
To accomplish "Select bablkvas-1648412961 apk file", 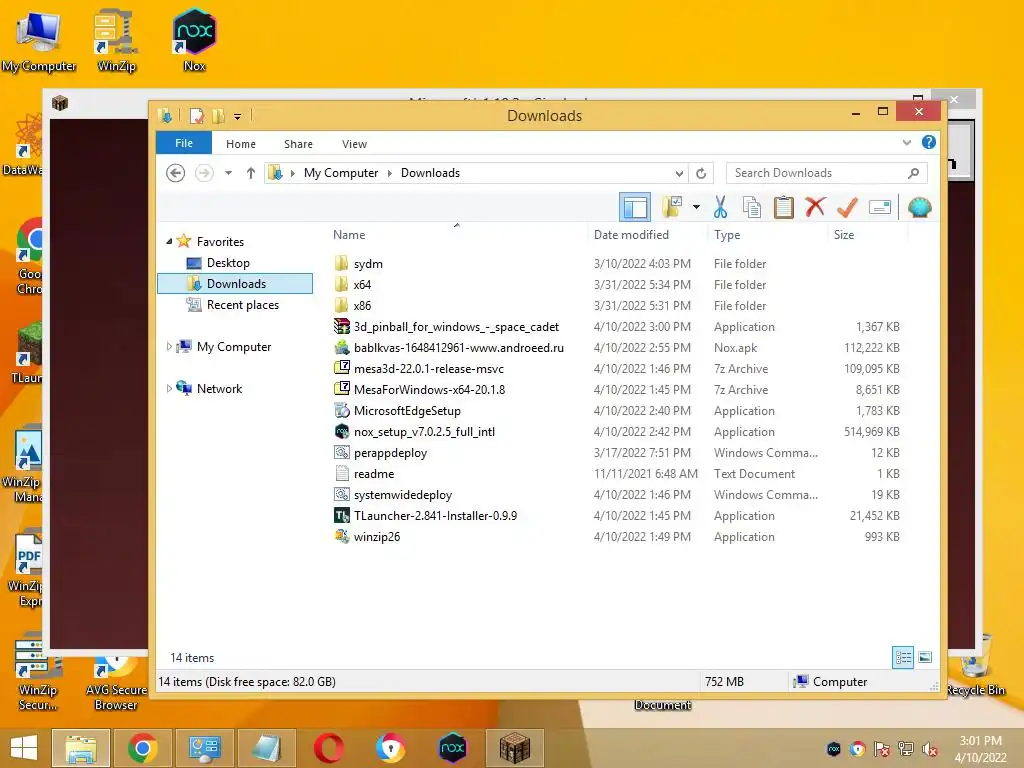I will pyautogui.click(x=458, y=347).
